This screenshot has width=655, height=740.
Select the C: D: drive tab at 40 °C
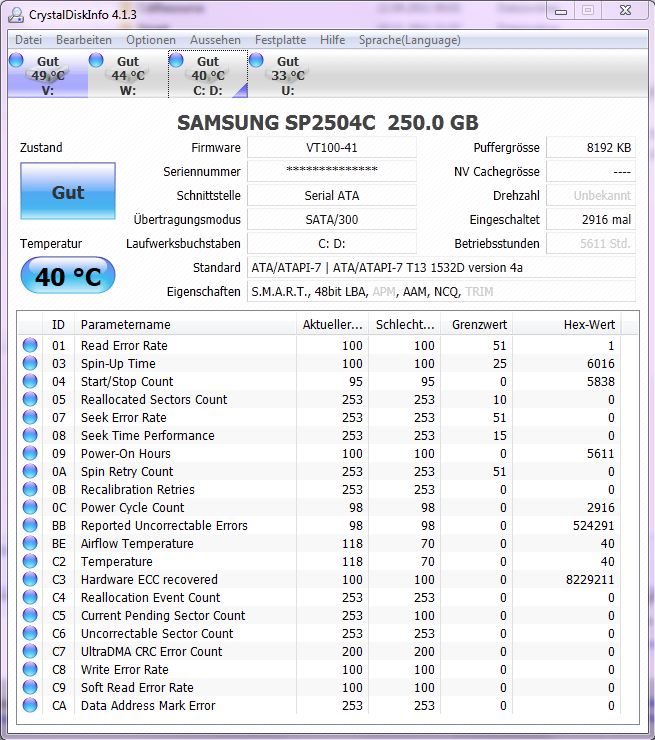[x=208, y=75]
